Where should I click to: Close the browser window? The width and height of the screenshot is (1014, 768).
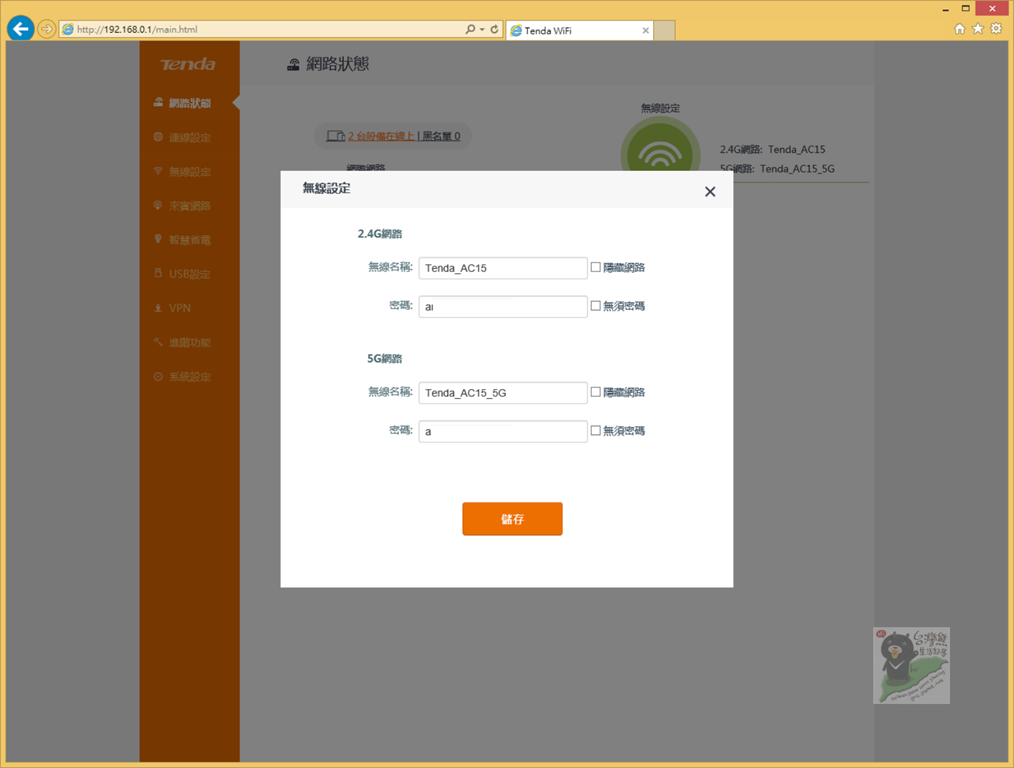tap(993, 8)
